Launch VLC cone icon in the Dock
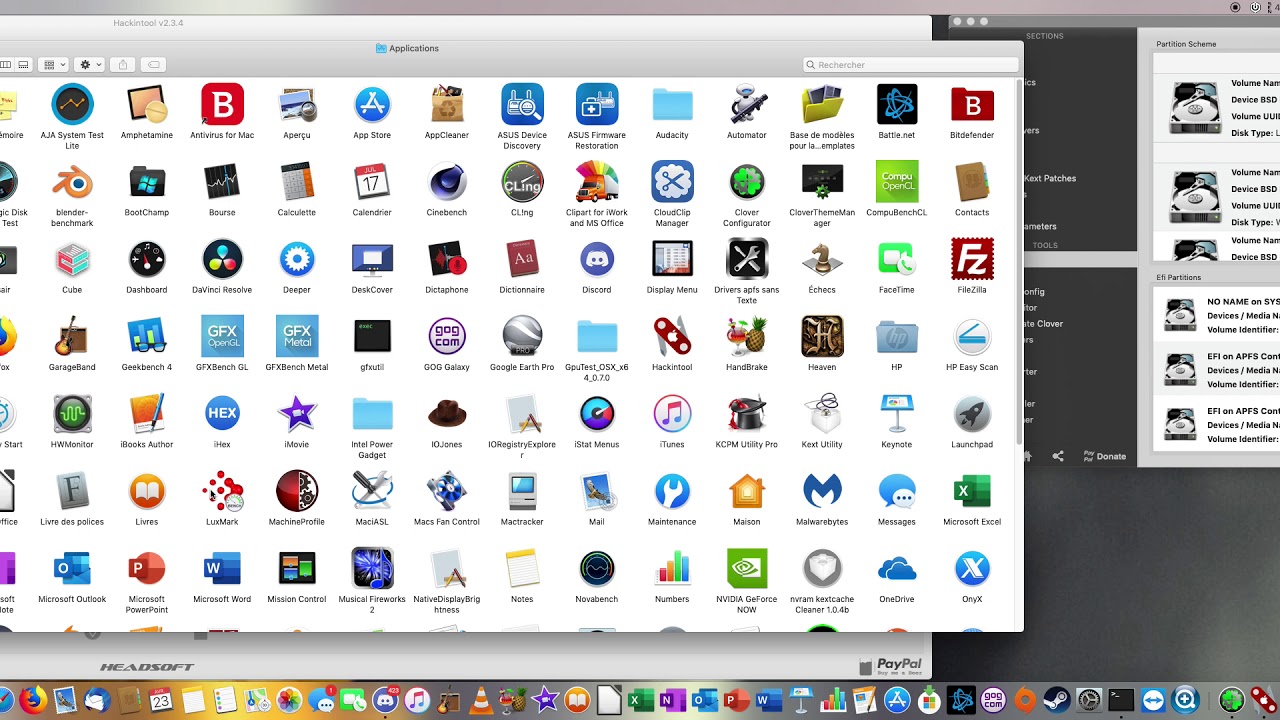 coord(481,700)
